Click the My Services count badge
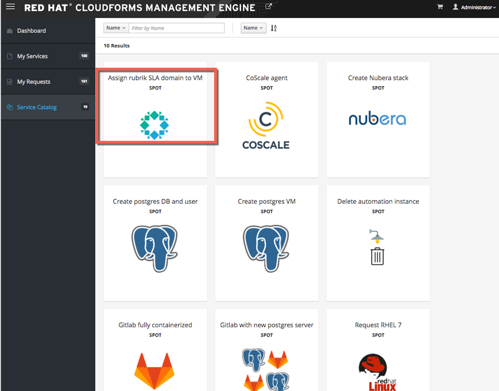499x391 pixels. [84, 56]
